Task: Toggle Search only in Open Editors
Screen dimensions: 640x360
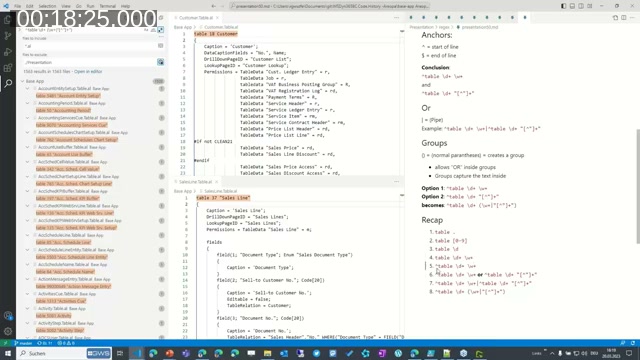Action: coord(160,46)
